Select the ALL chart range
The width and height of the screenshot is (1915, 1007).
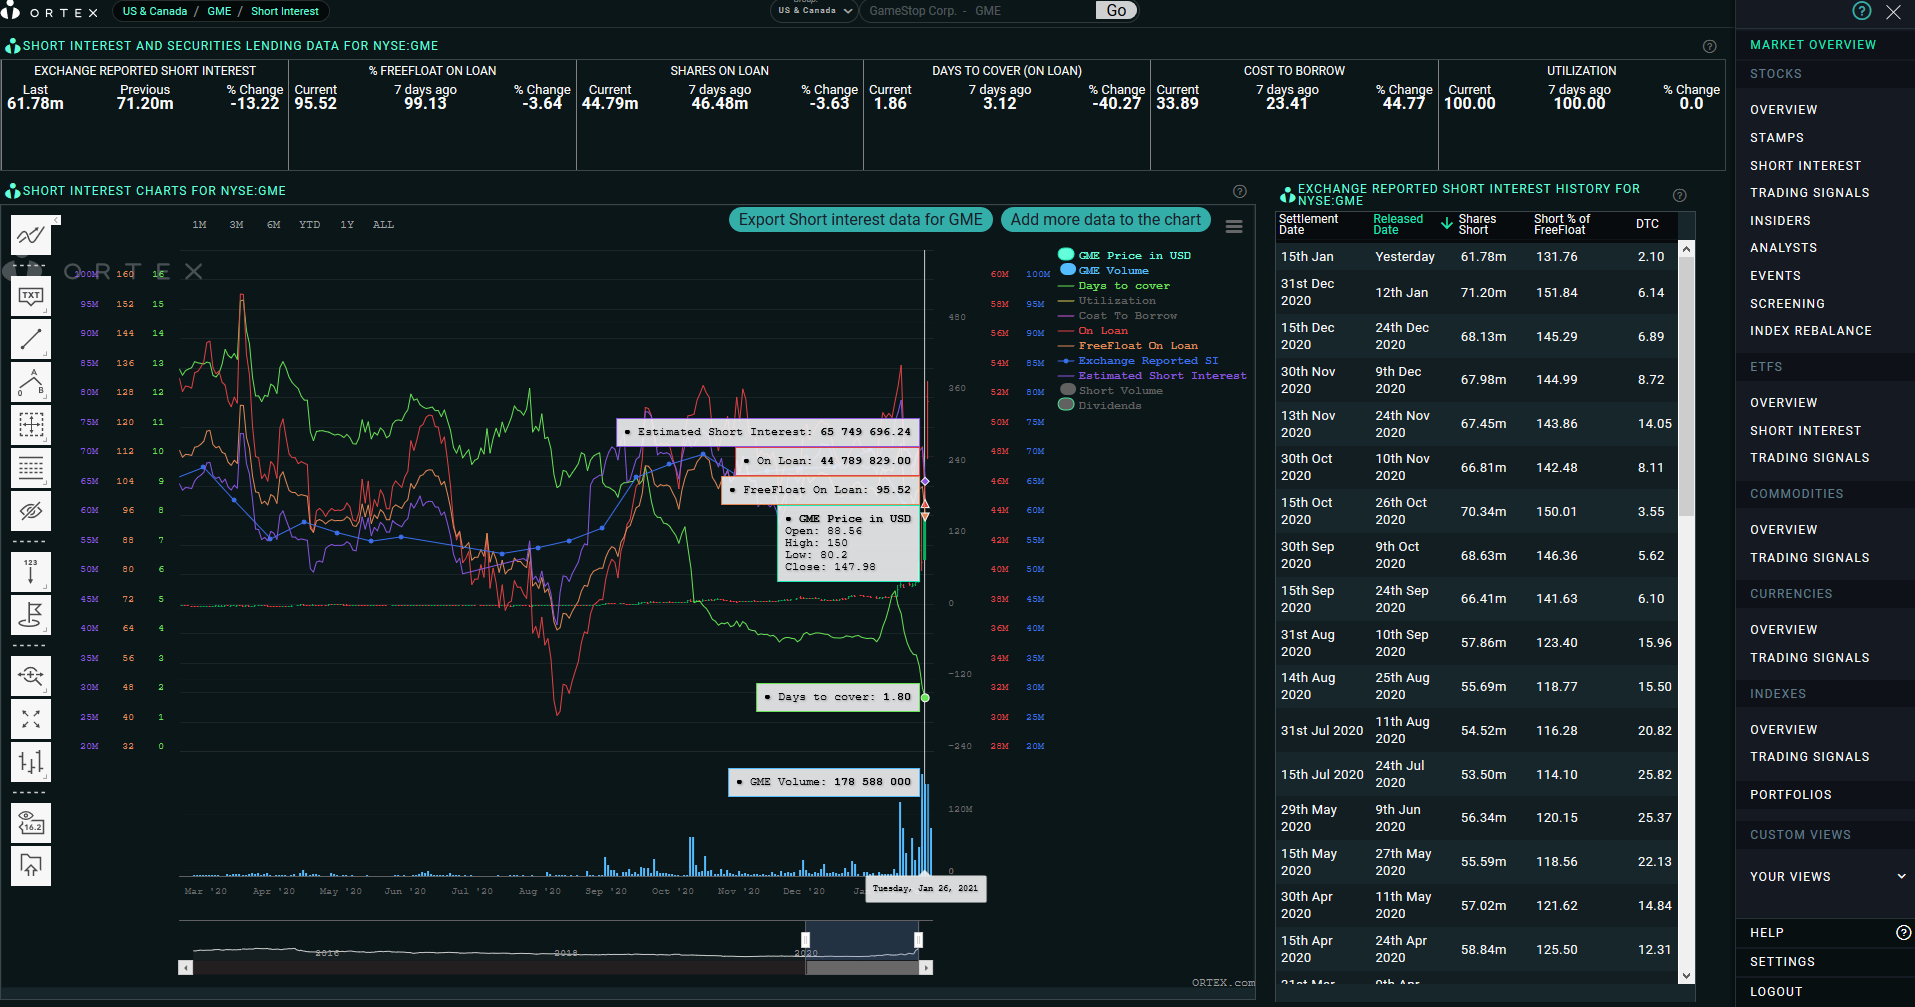(x=383, y=225)
